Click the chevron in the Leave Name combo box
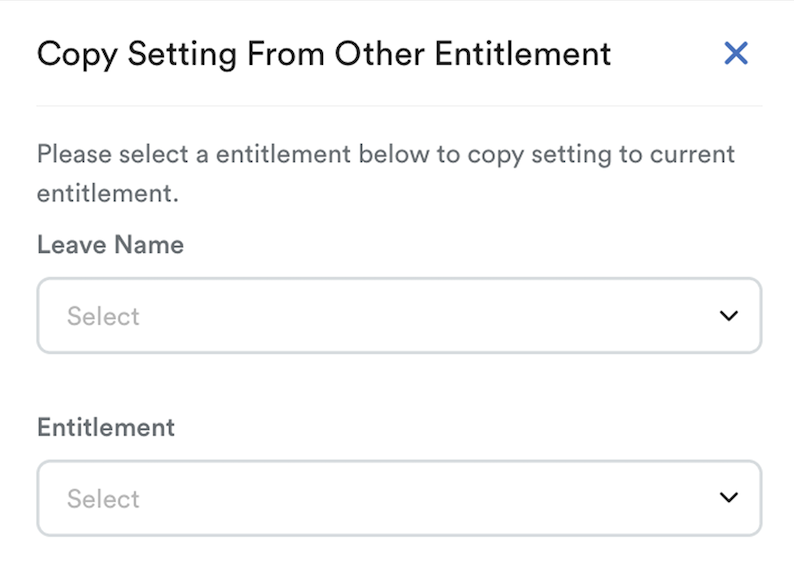 [x=728, y=316]
